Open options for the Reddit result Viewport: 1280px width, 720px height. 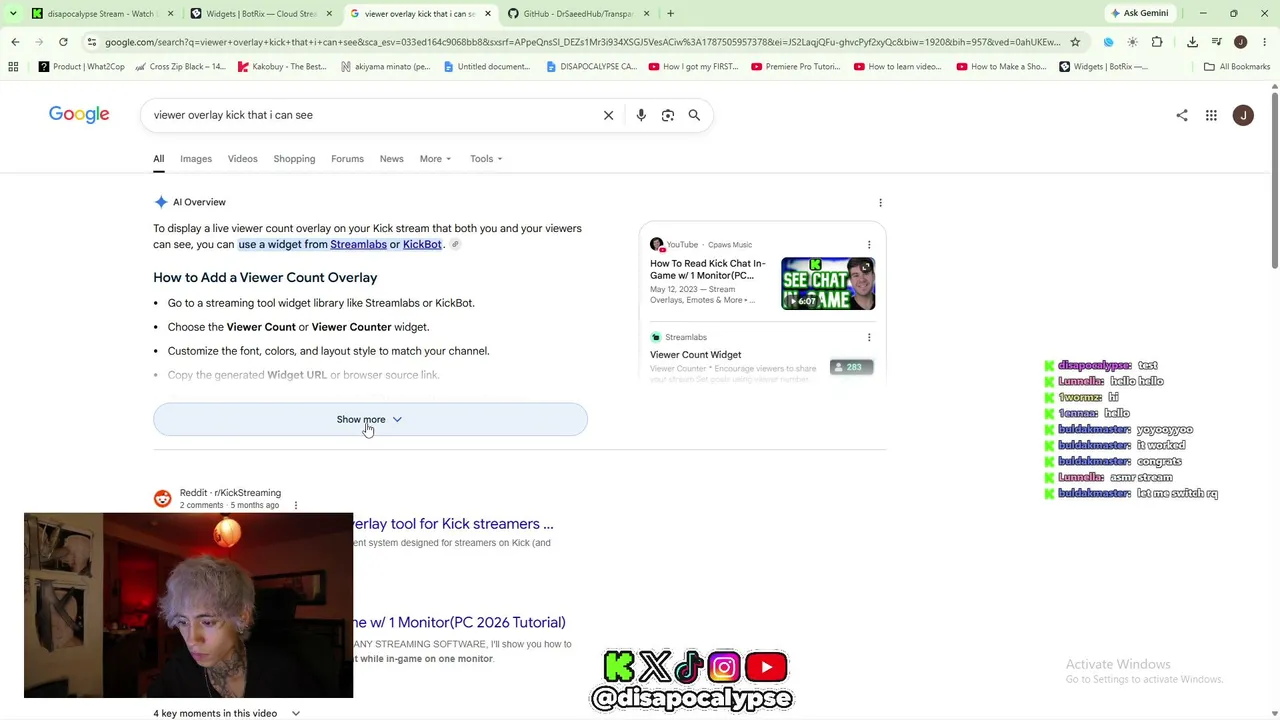pyautogui.click(x=296, y=505)
